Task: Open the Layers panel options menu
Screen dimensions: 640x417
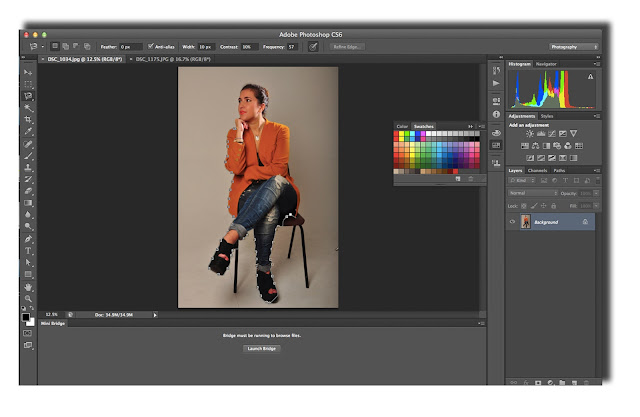Action: click(597, 171)
